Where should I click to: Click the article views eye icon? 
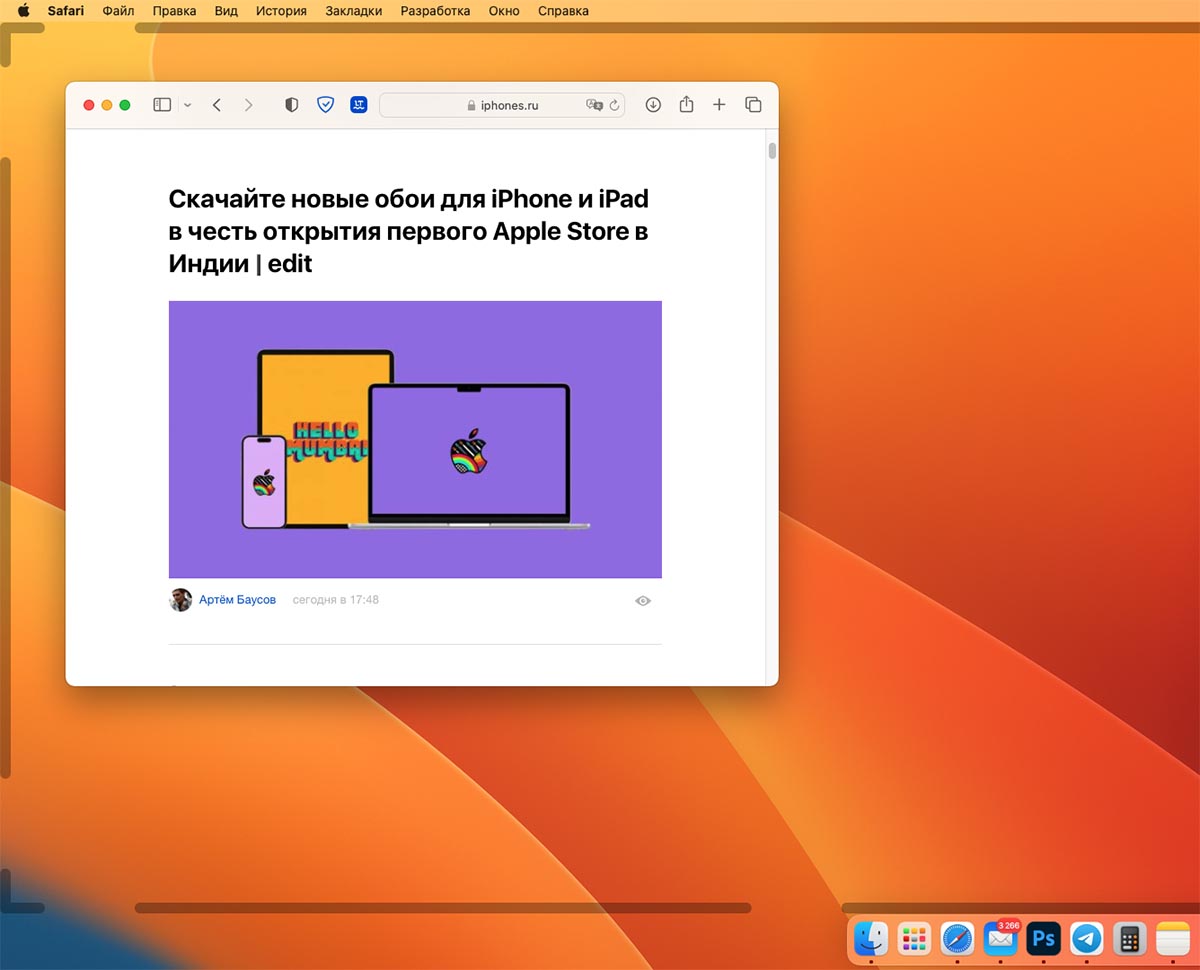643,601
